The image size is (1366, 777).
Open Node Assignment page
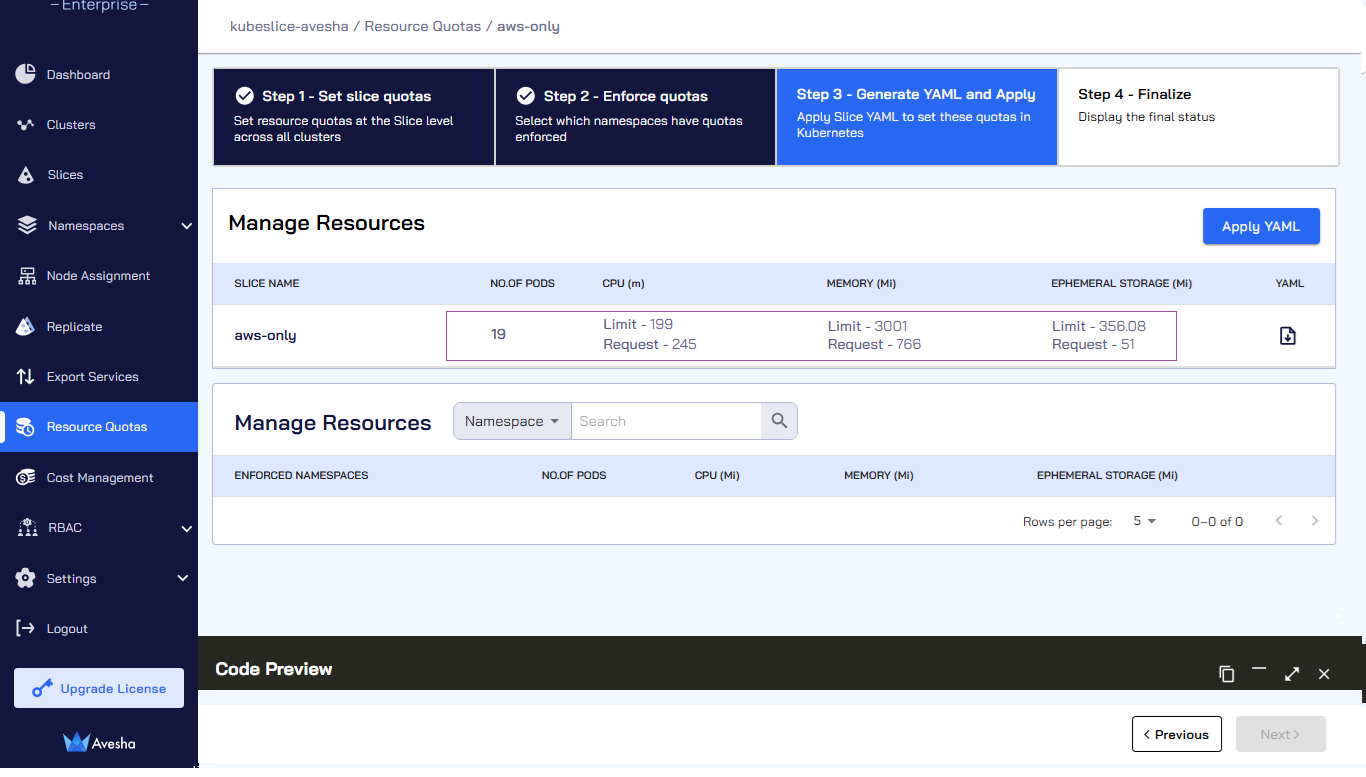click(98, 276)
